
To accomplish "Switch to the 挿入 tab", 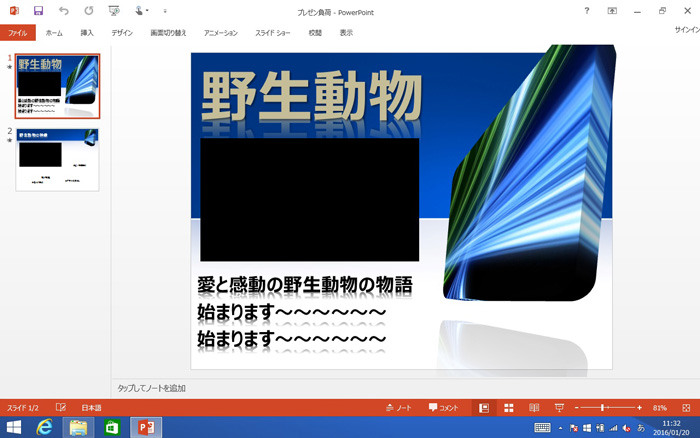I will (87, 33).
